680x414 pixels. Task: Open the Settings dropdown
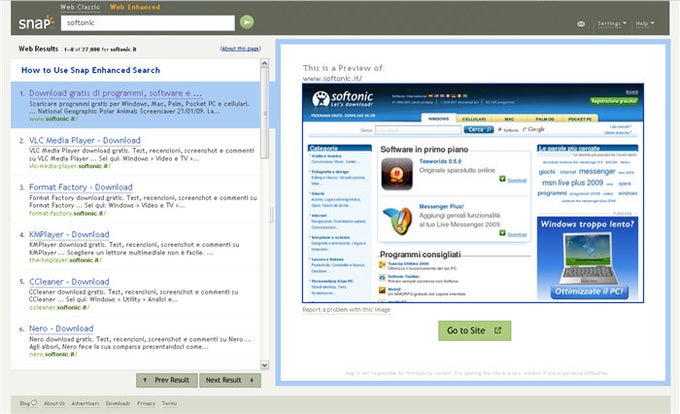click(x=611, y=23)
